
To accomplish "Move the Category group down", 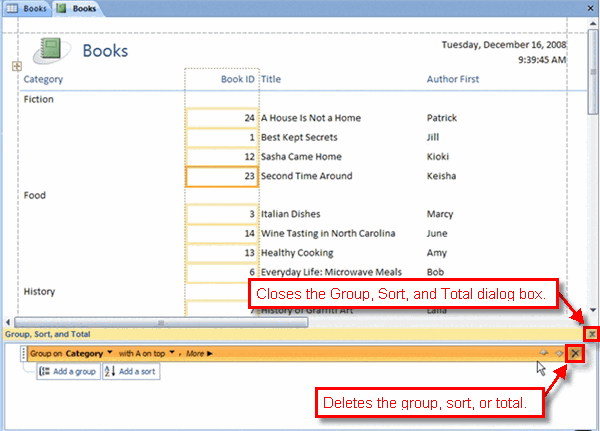I will (559, 353).
